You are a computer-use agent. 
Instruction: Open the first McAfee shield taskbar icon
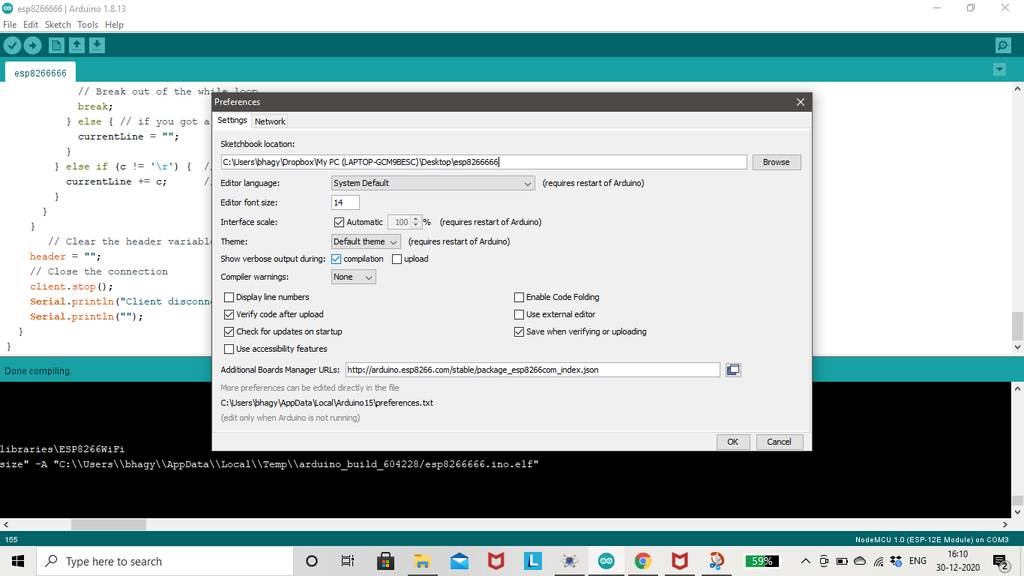click(496, 561)
